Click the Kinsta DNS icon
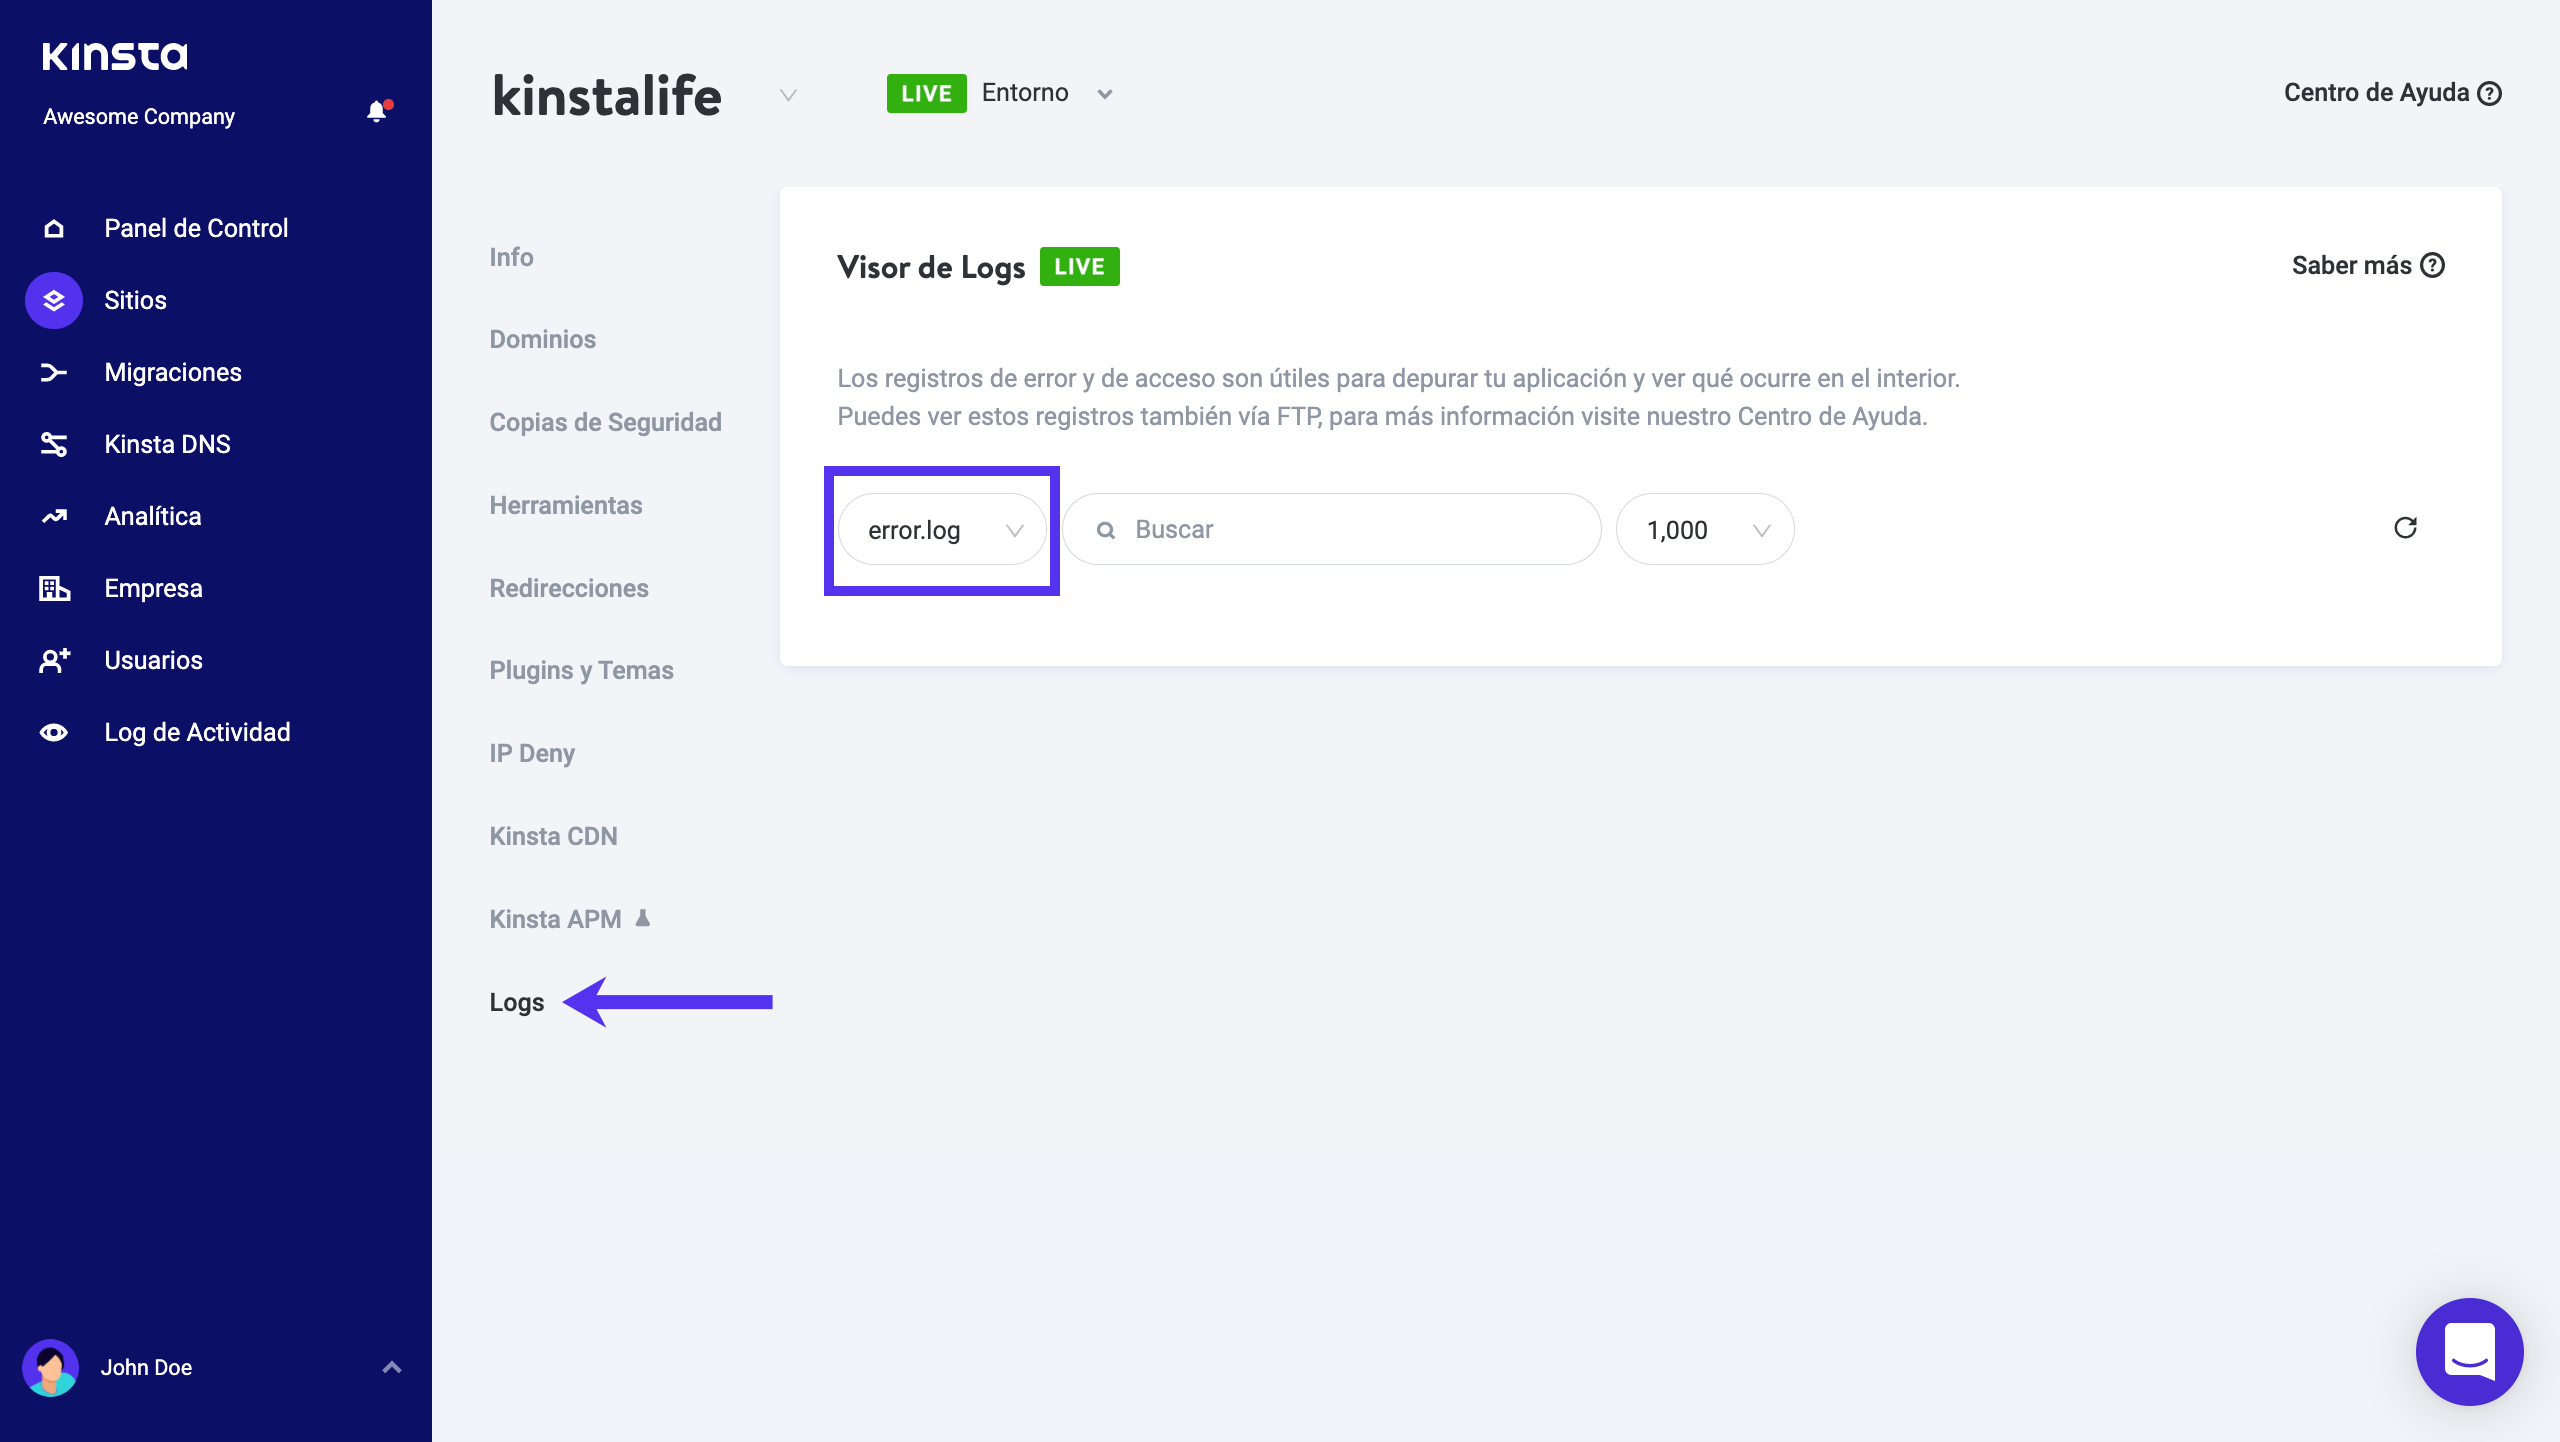 click(54, 445)
